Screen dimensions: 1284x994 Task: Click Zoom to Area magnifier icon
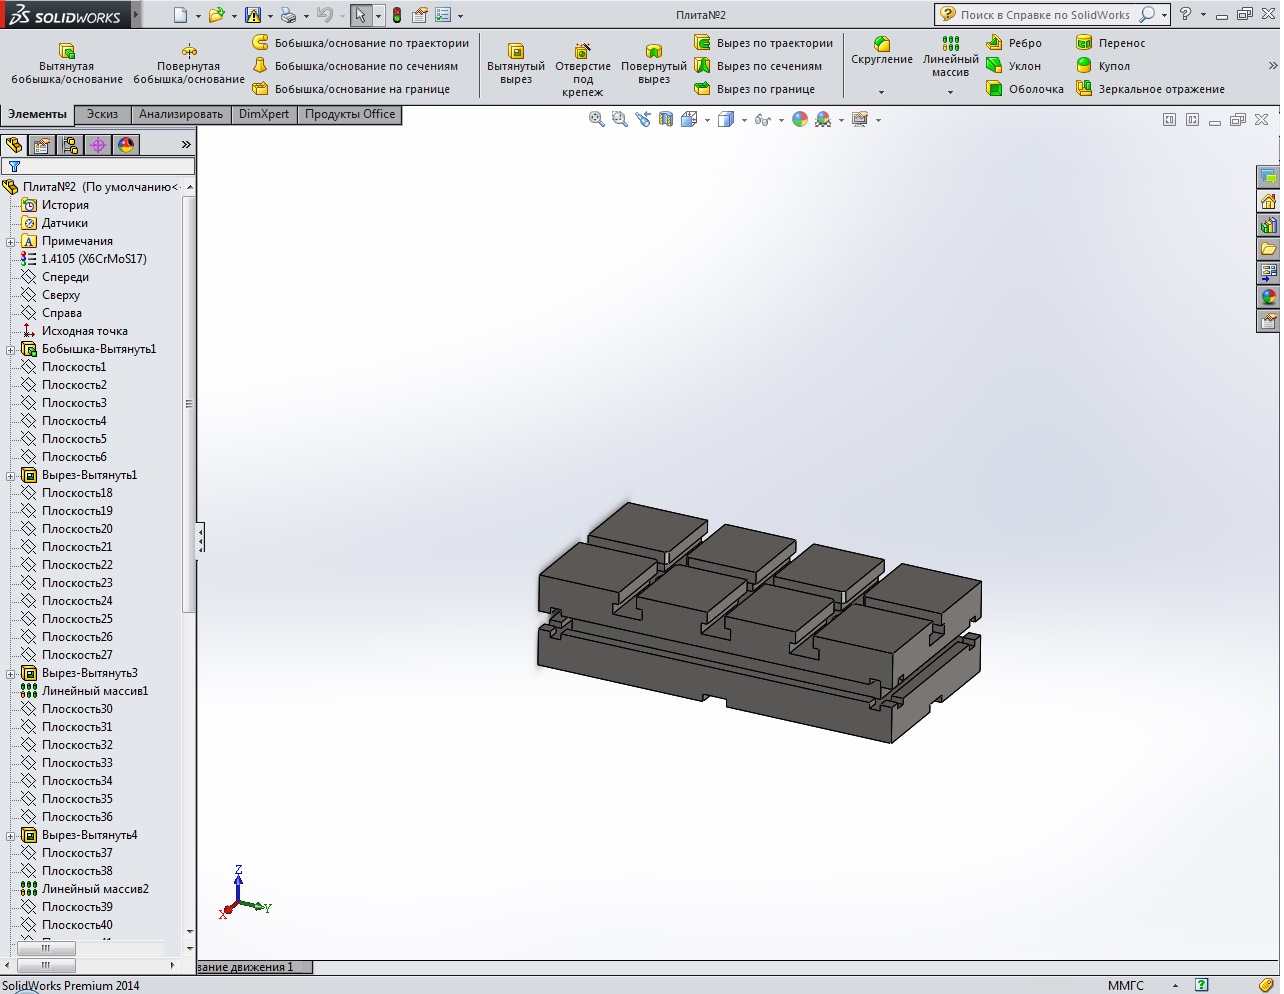click(620, 119)
